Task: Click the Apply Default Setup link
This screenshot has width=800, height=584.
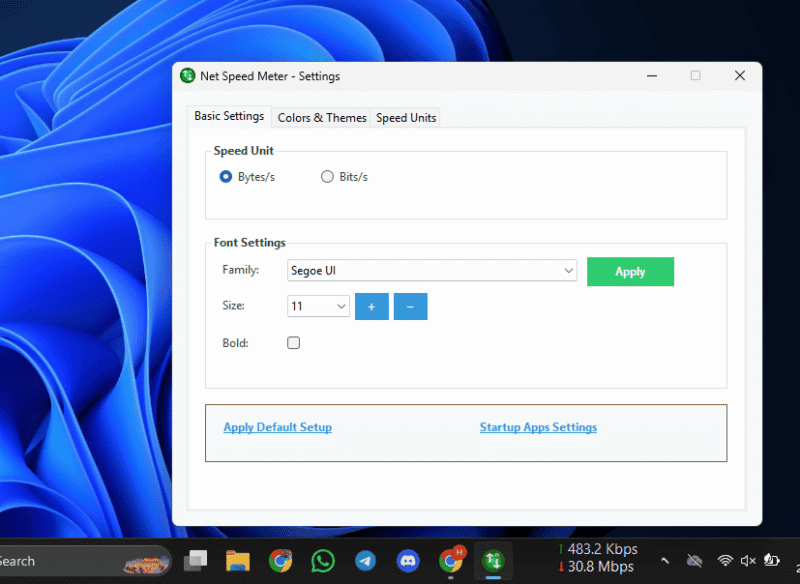Action: tap(277, 427)
